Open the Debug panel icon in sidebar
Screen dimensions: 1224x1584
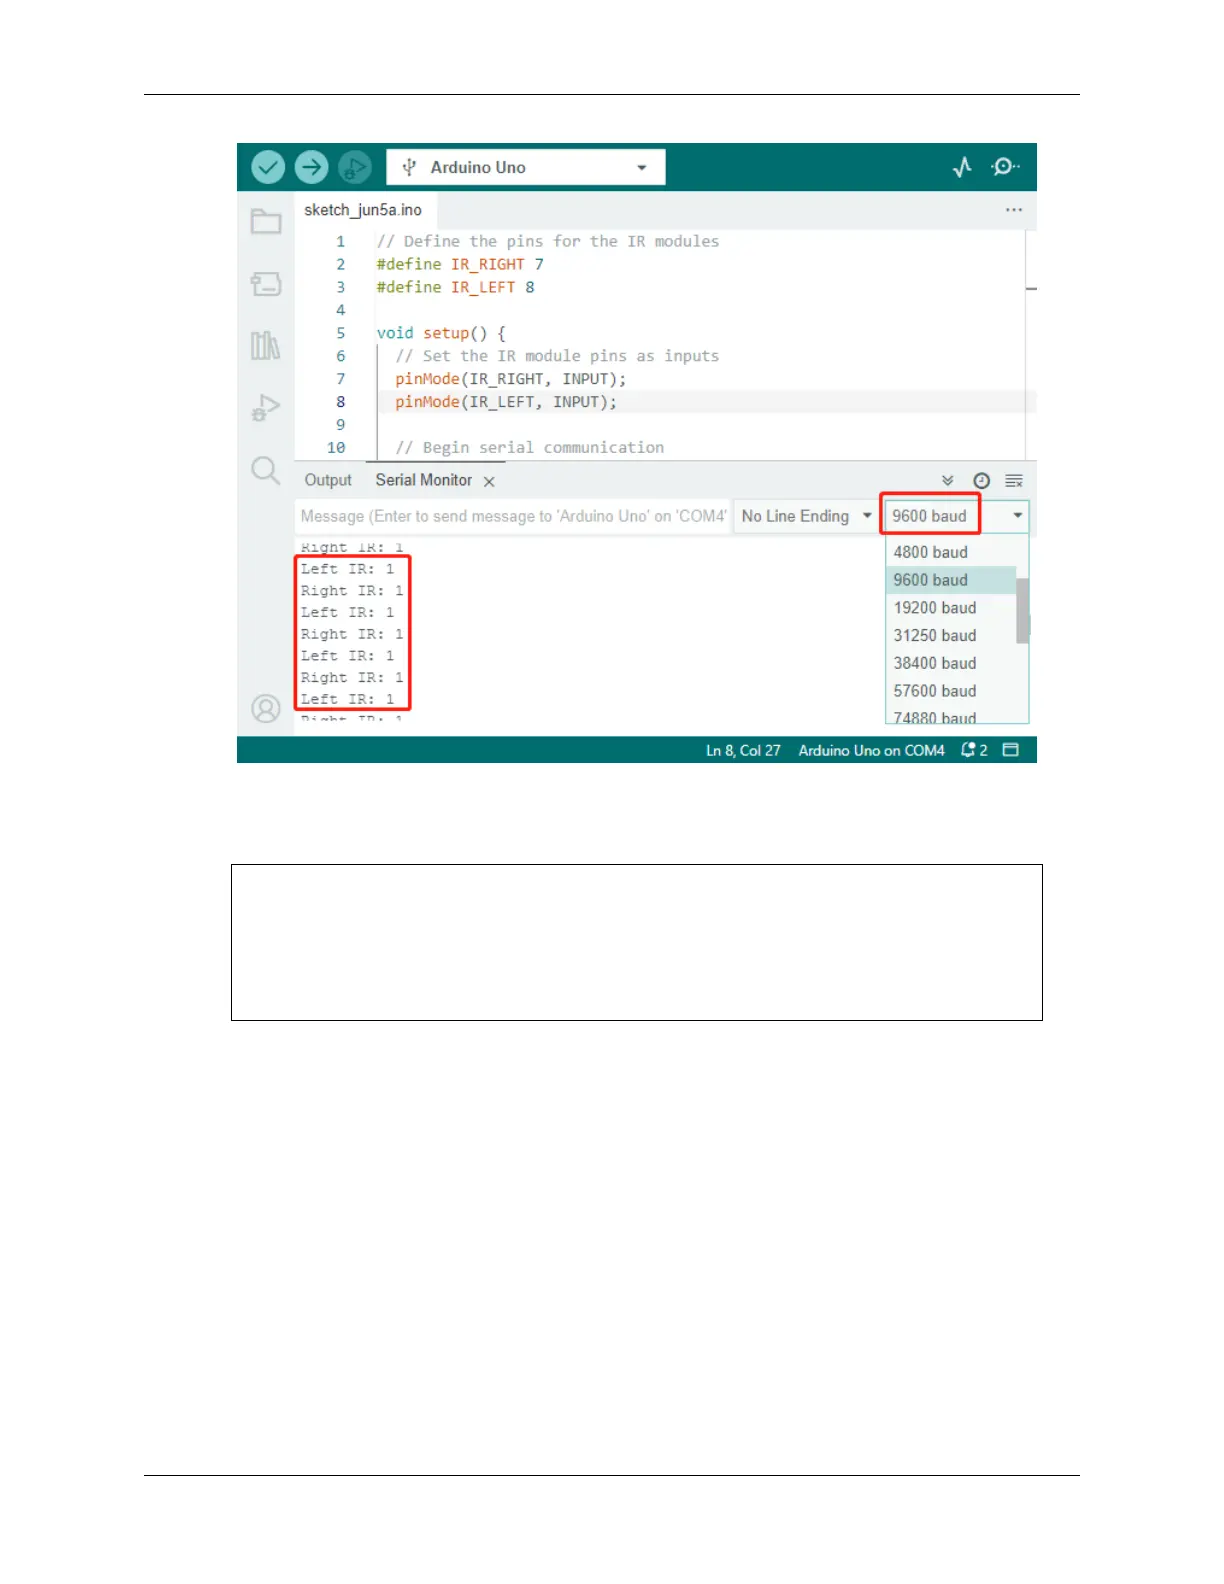coord(266,408)
